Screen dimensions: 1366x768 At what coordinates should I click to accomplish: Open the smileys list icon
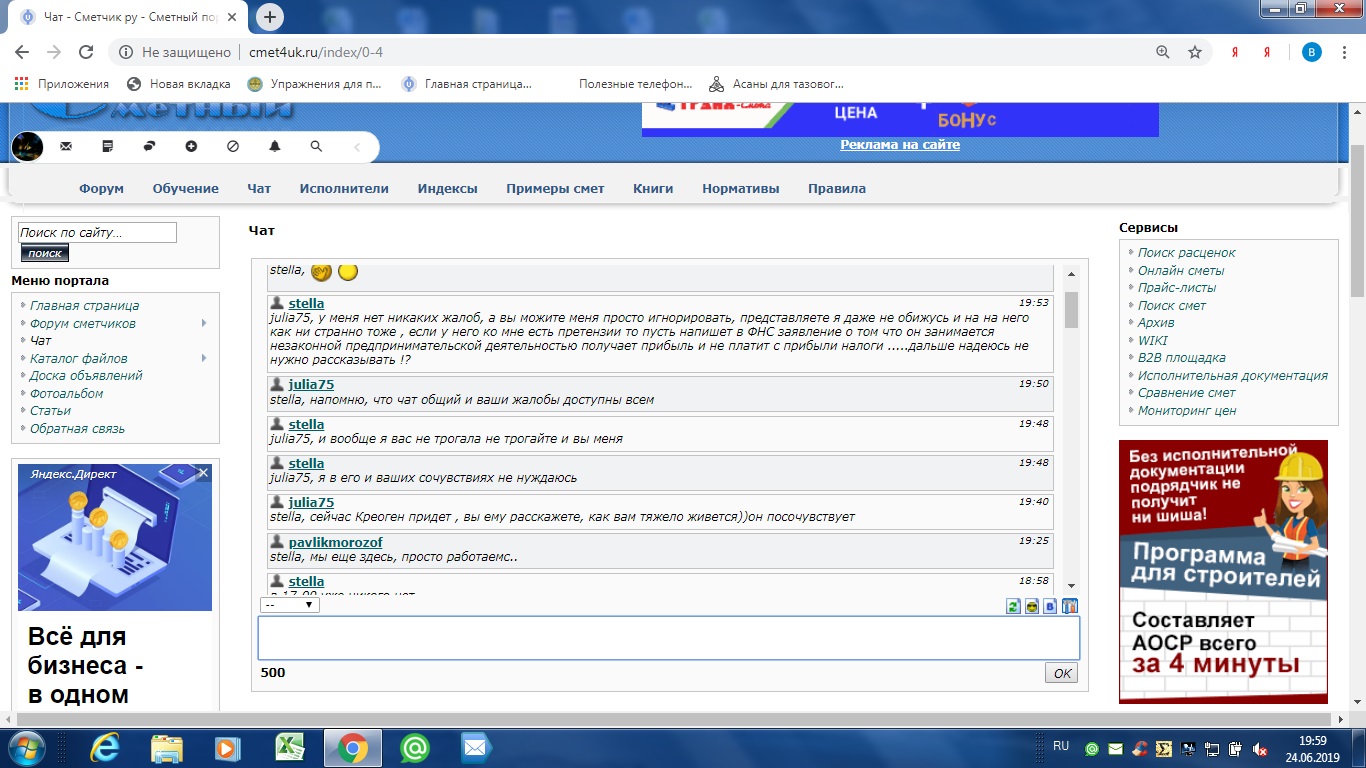(1032, 606)
